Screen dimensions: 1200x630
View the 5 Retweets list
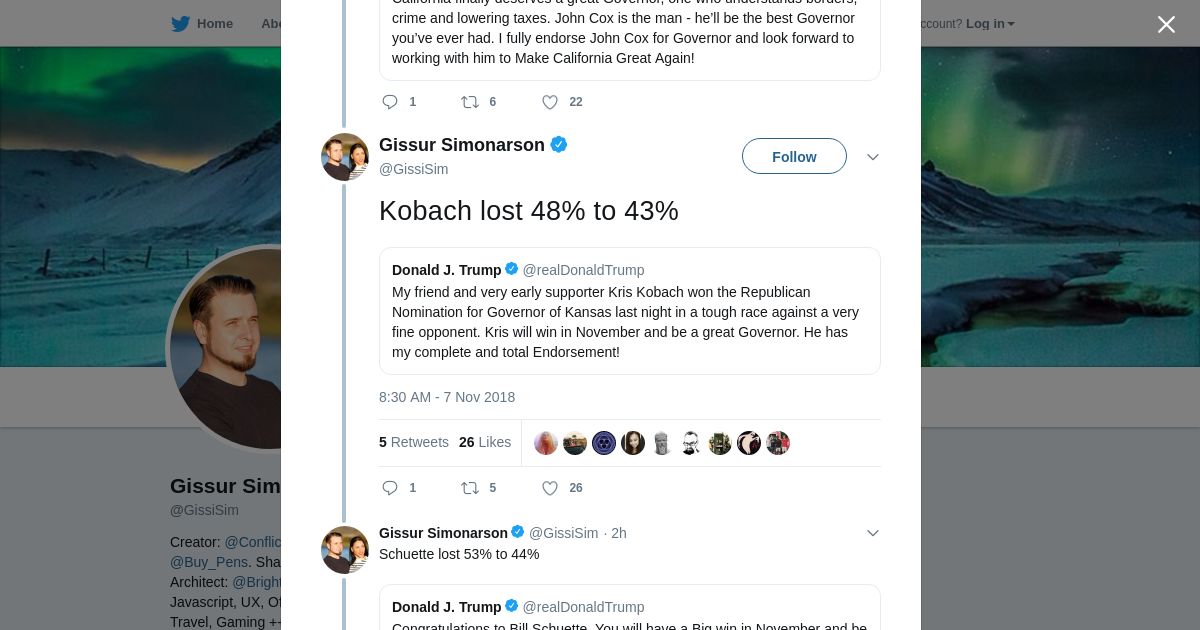(x=414, y=442)
